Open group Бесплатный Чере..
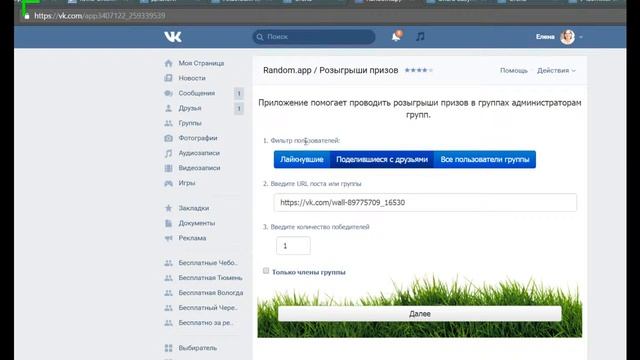Image resolution: width=640 pixels, height=360 pixels. click(x=208, y=308)
